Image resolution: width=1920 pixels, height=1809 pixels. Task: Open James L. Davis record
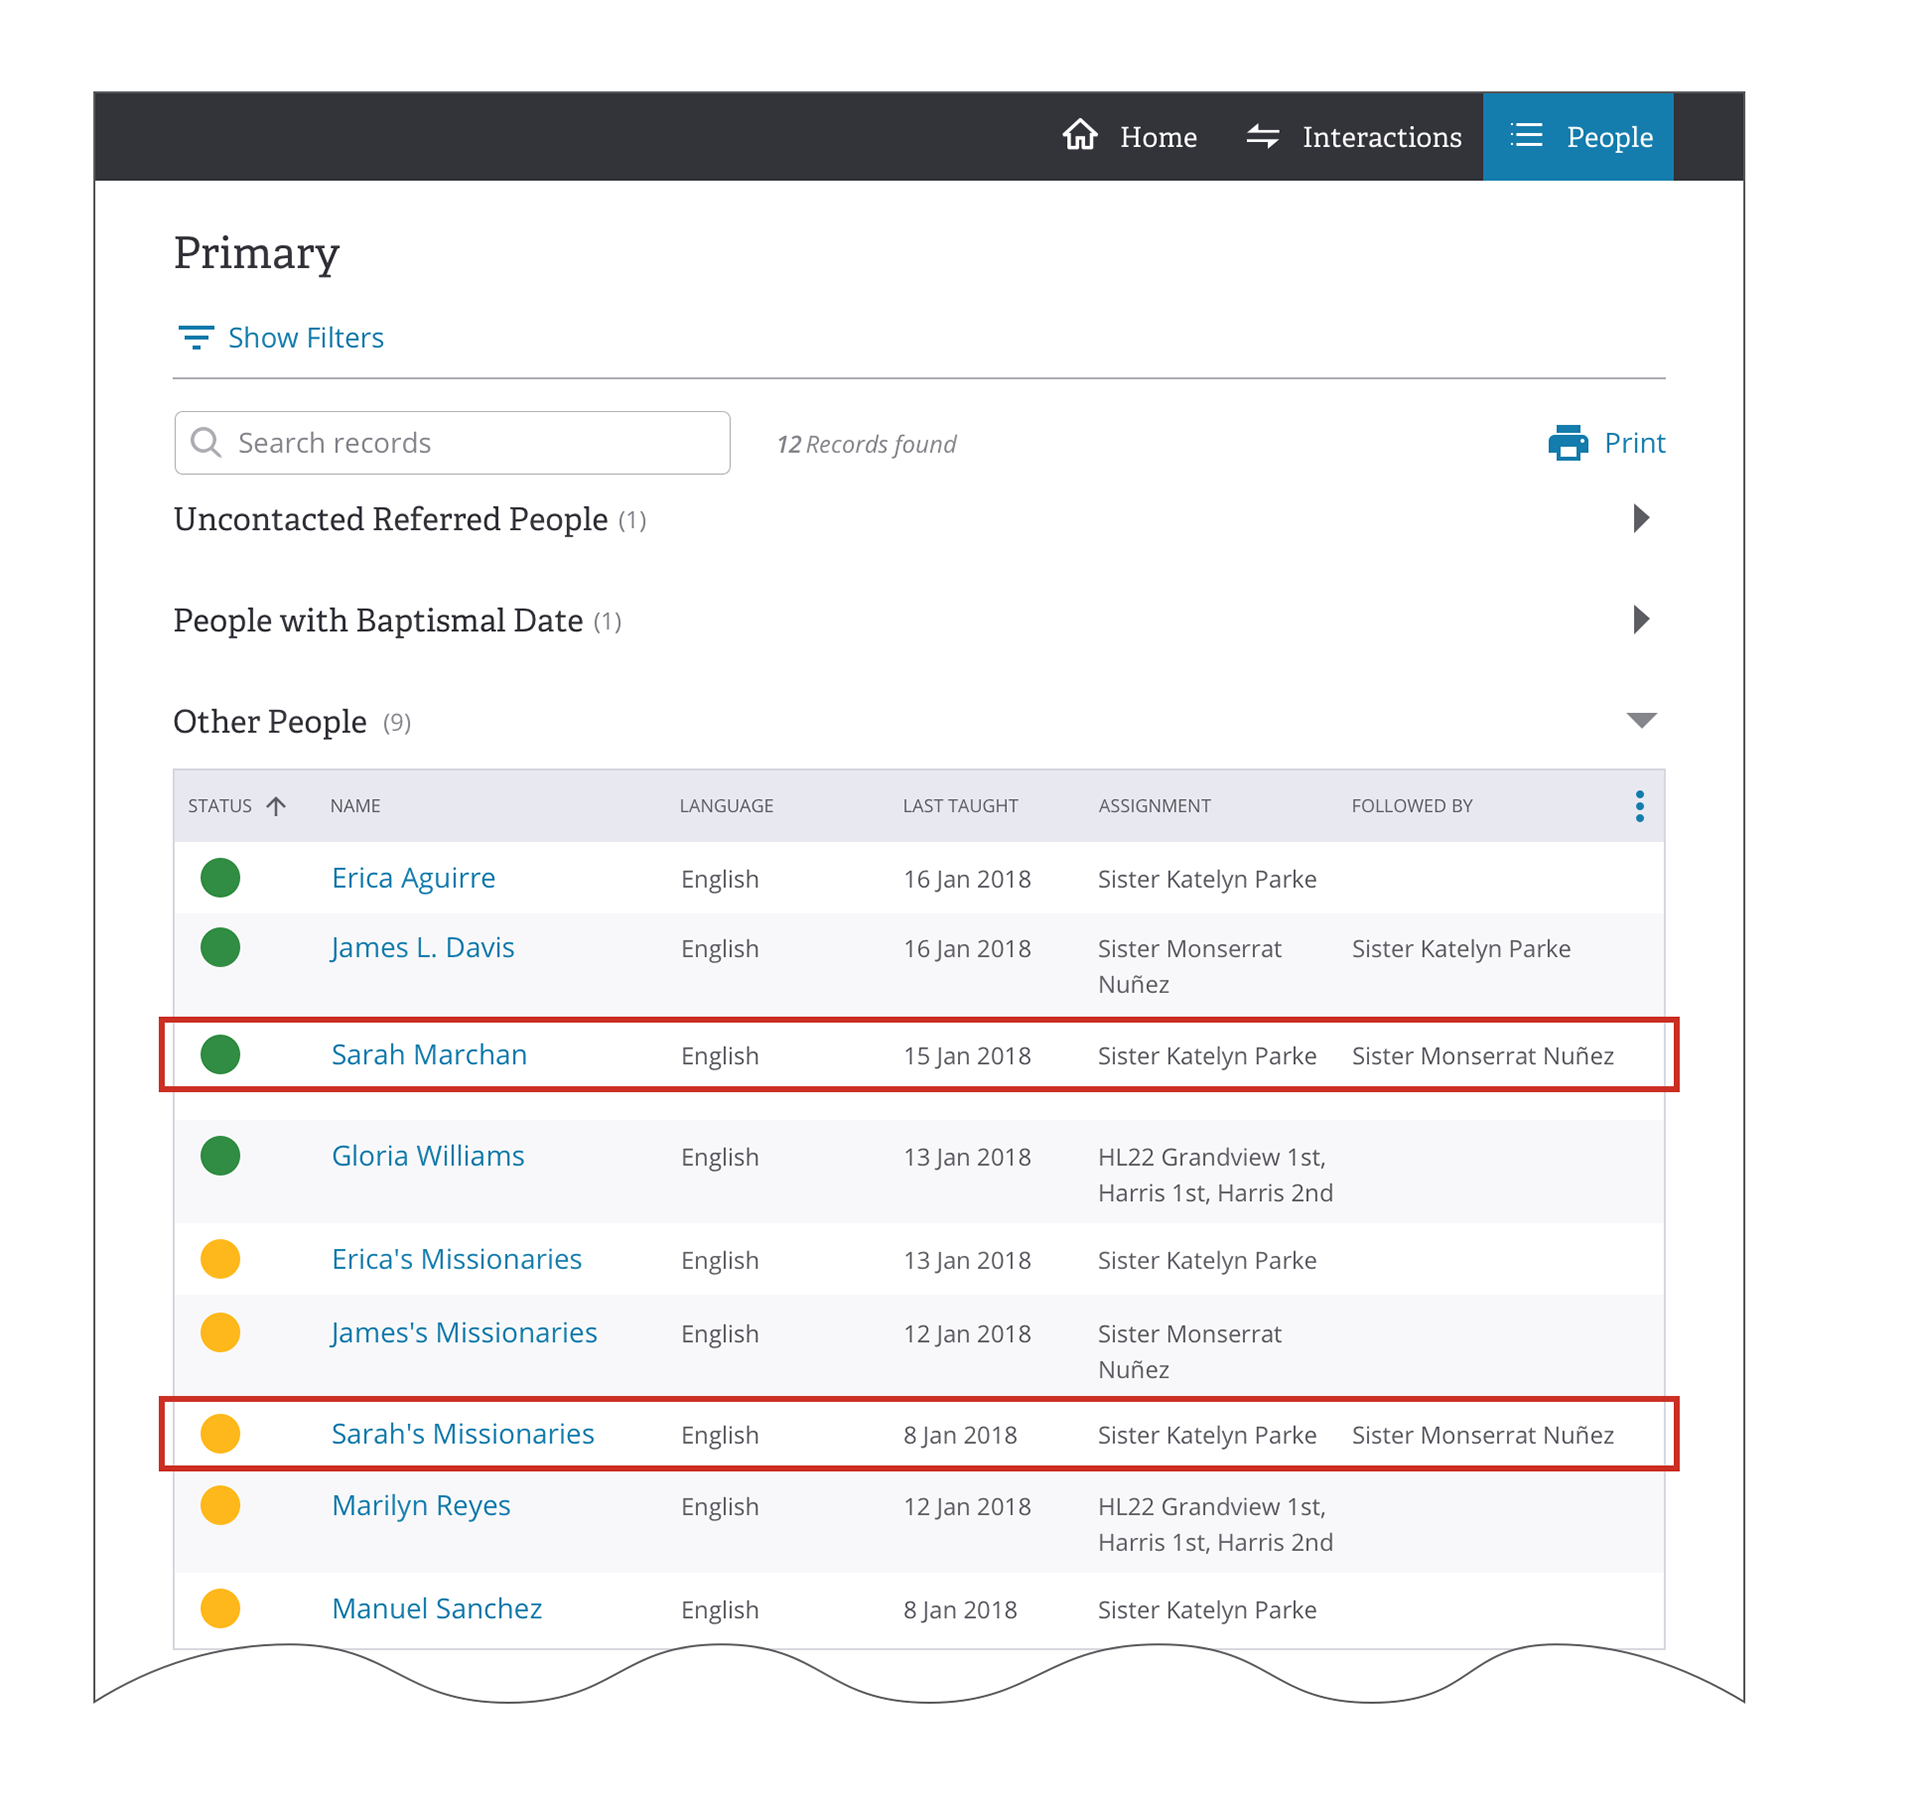coord(422,948)
